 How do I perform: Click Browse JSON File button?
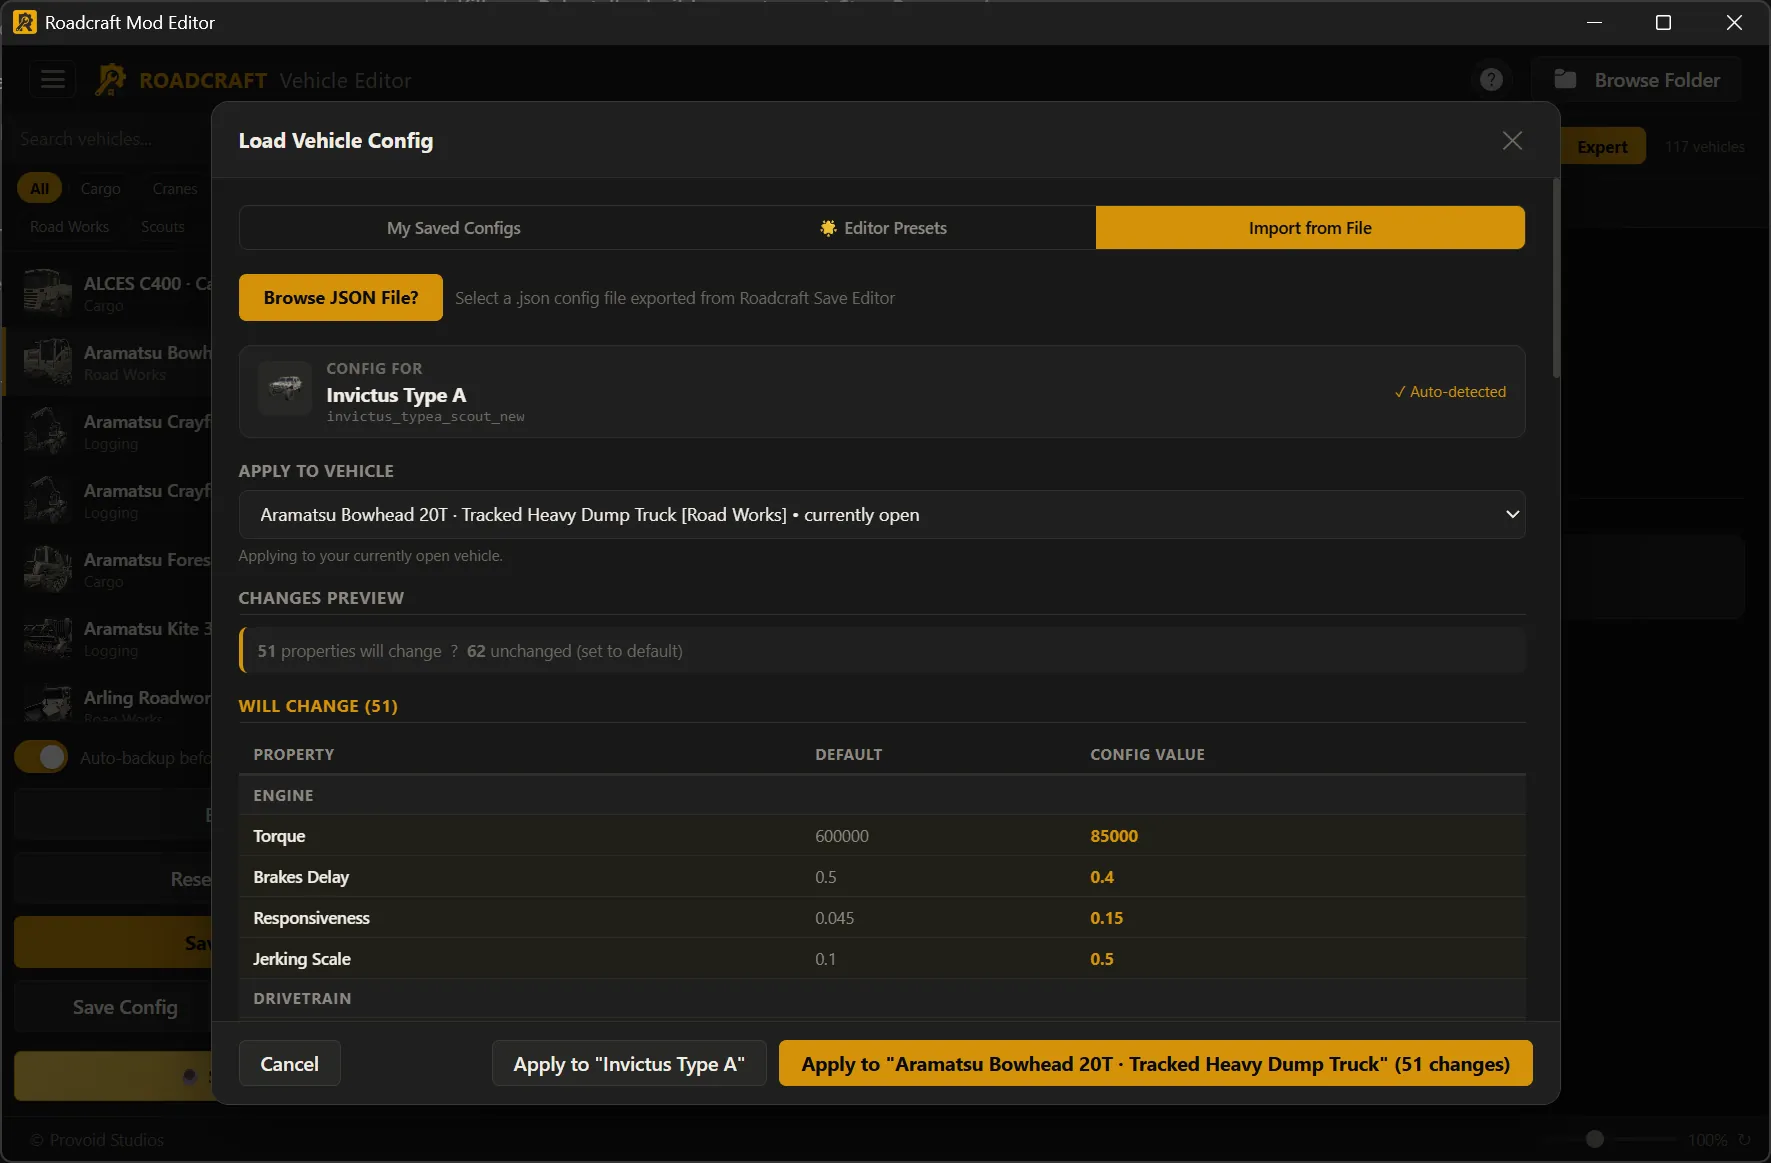coord(341,298)
